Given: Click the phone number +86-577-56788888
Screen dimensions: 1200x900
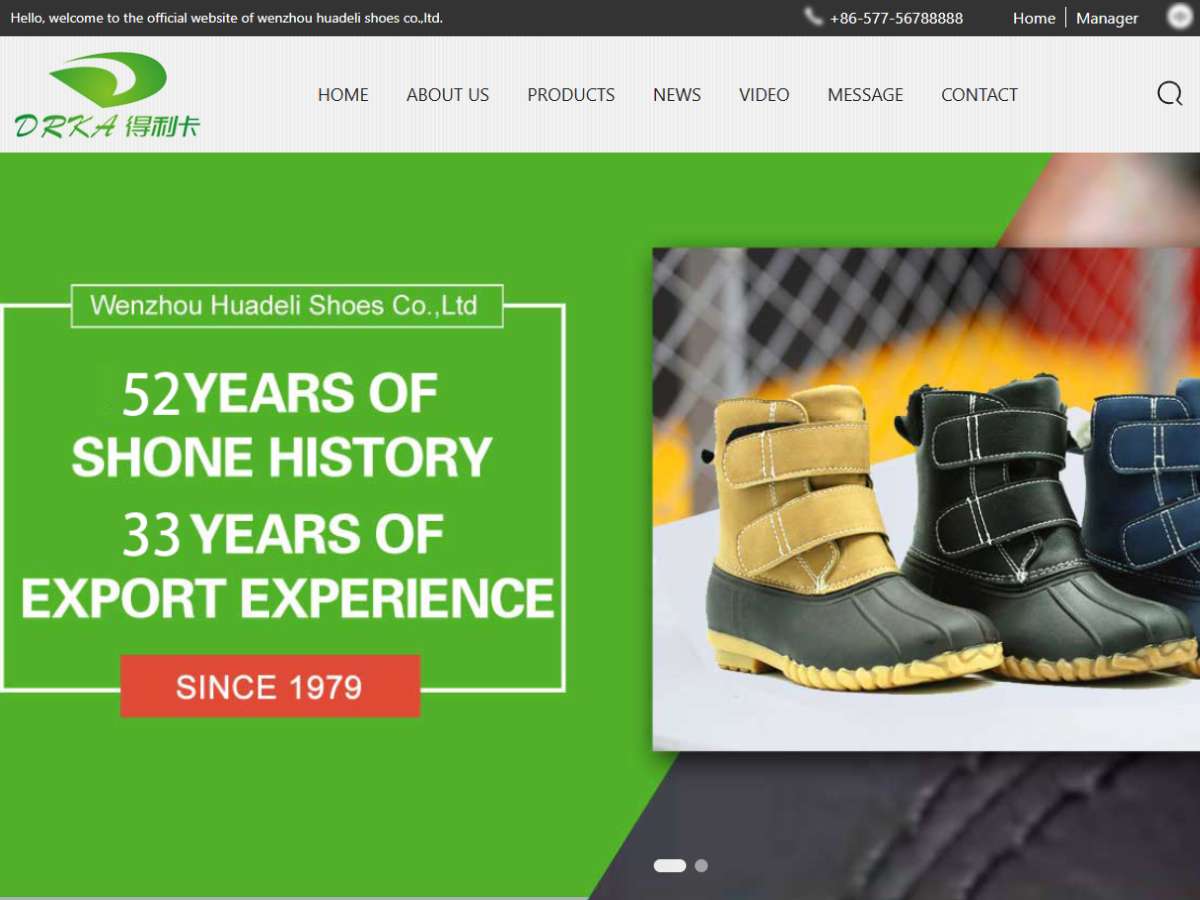Looking at the screenshot, I should pyautogui.click(x=896, y=18).
